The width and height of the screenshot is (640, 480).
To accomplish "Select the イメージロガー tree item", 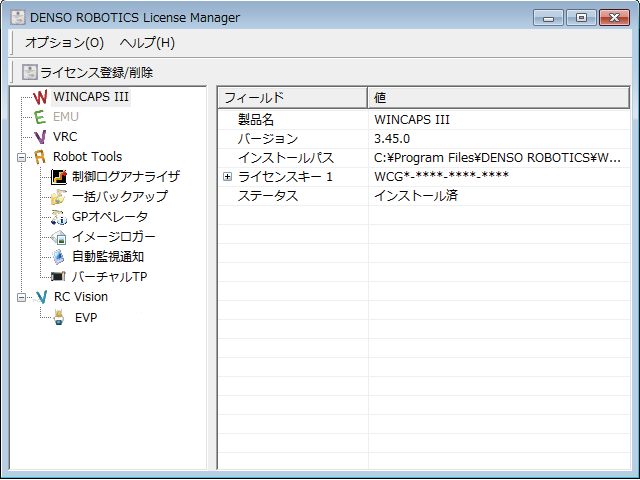I will (113, 237).
